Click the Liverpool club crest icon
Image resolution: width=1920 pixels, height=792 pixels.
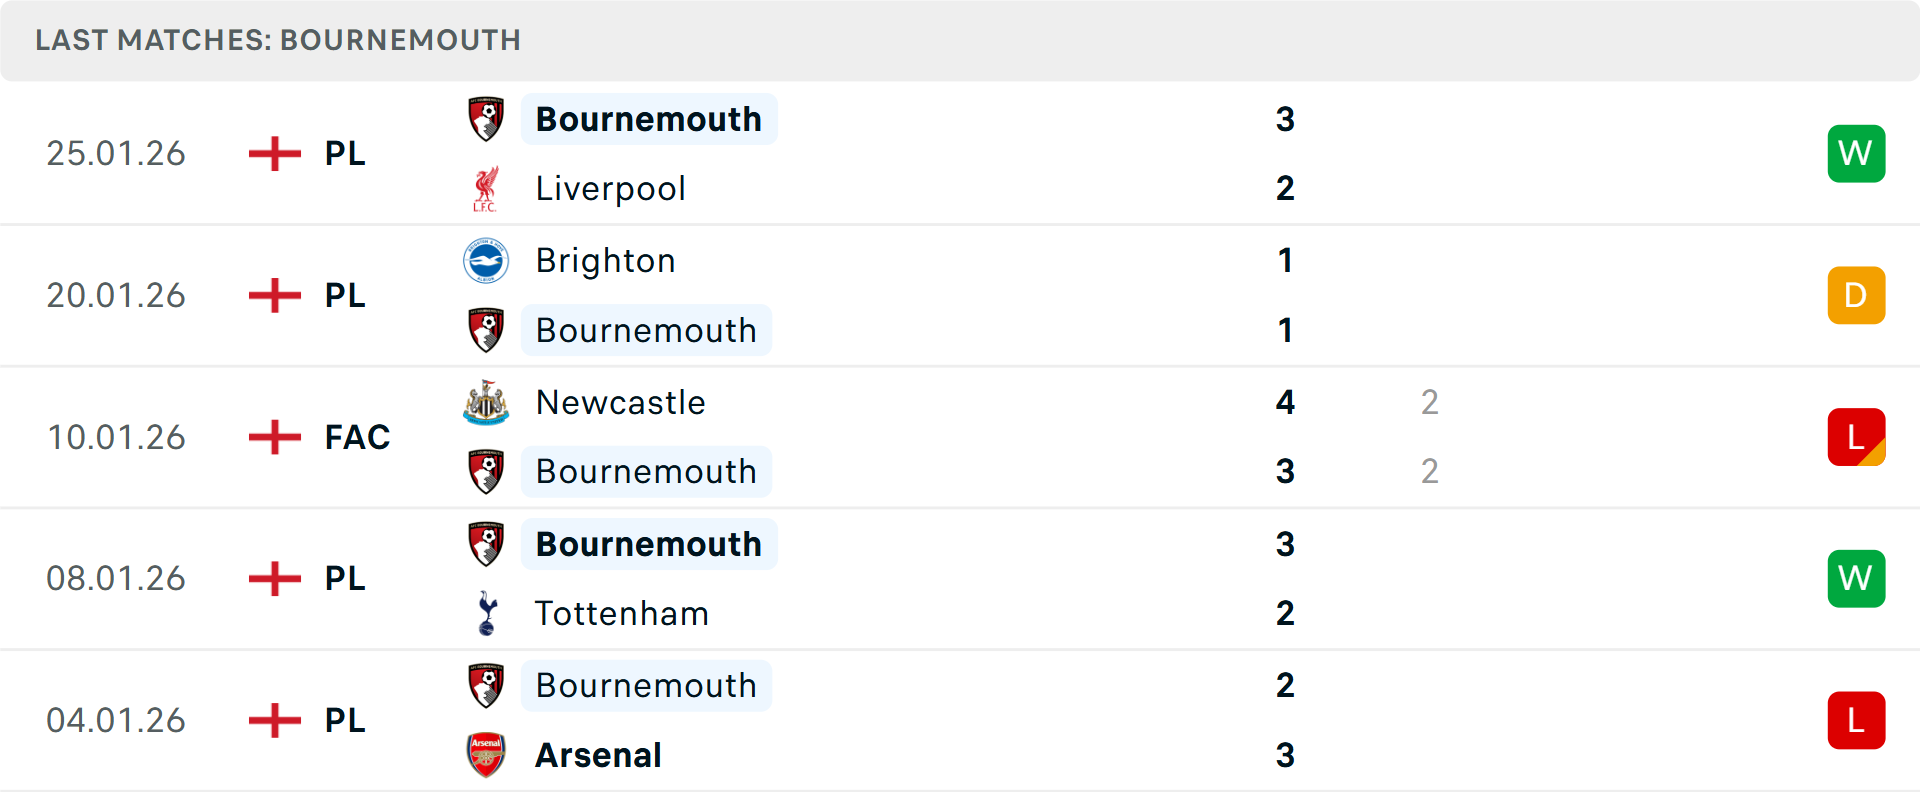tap(486, 189)
